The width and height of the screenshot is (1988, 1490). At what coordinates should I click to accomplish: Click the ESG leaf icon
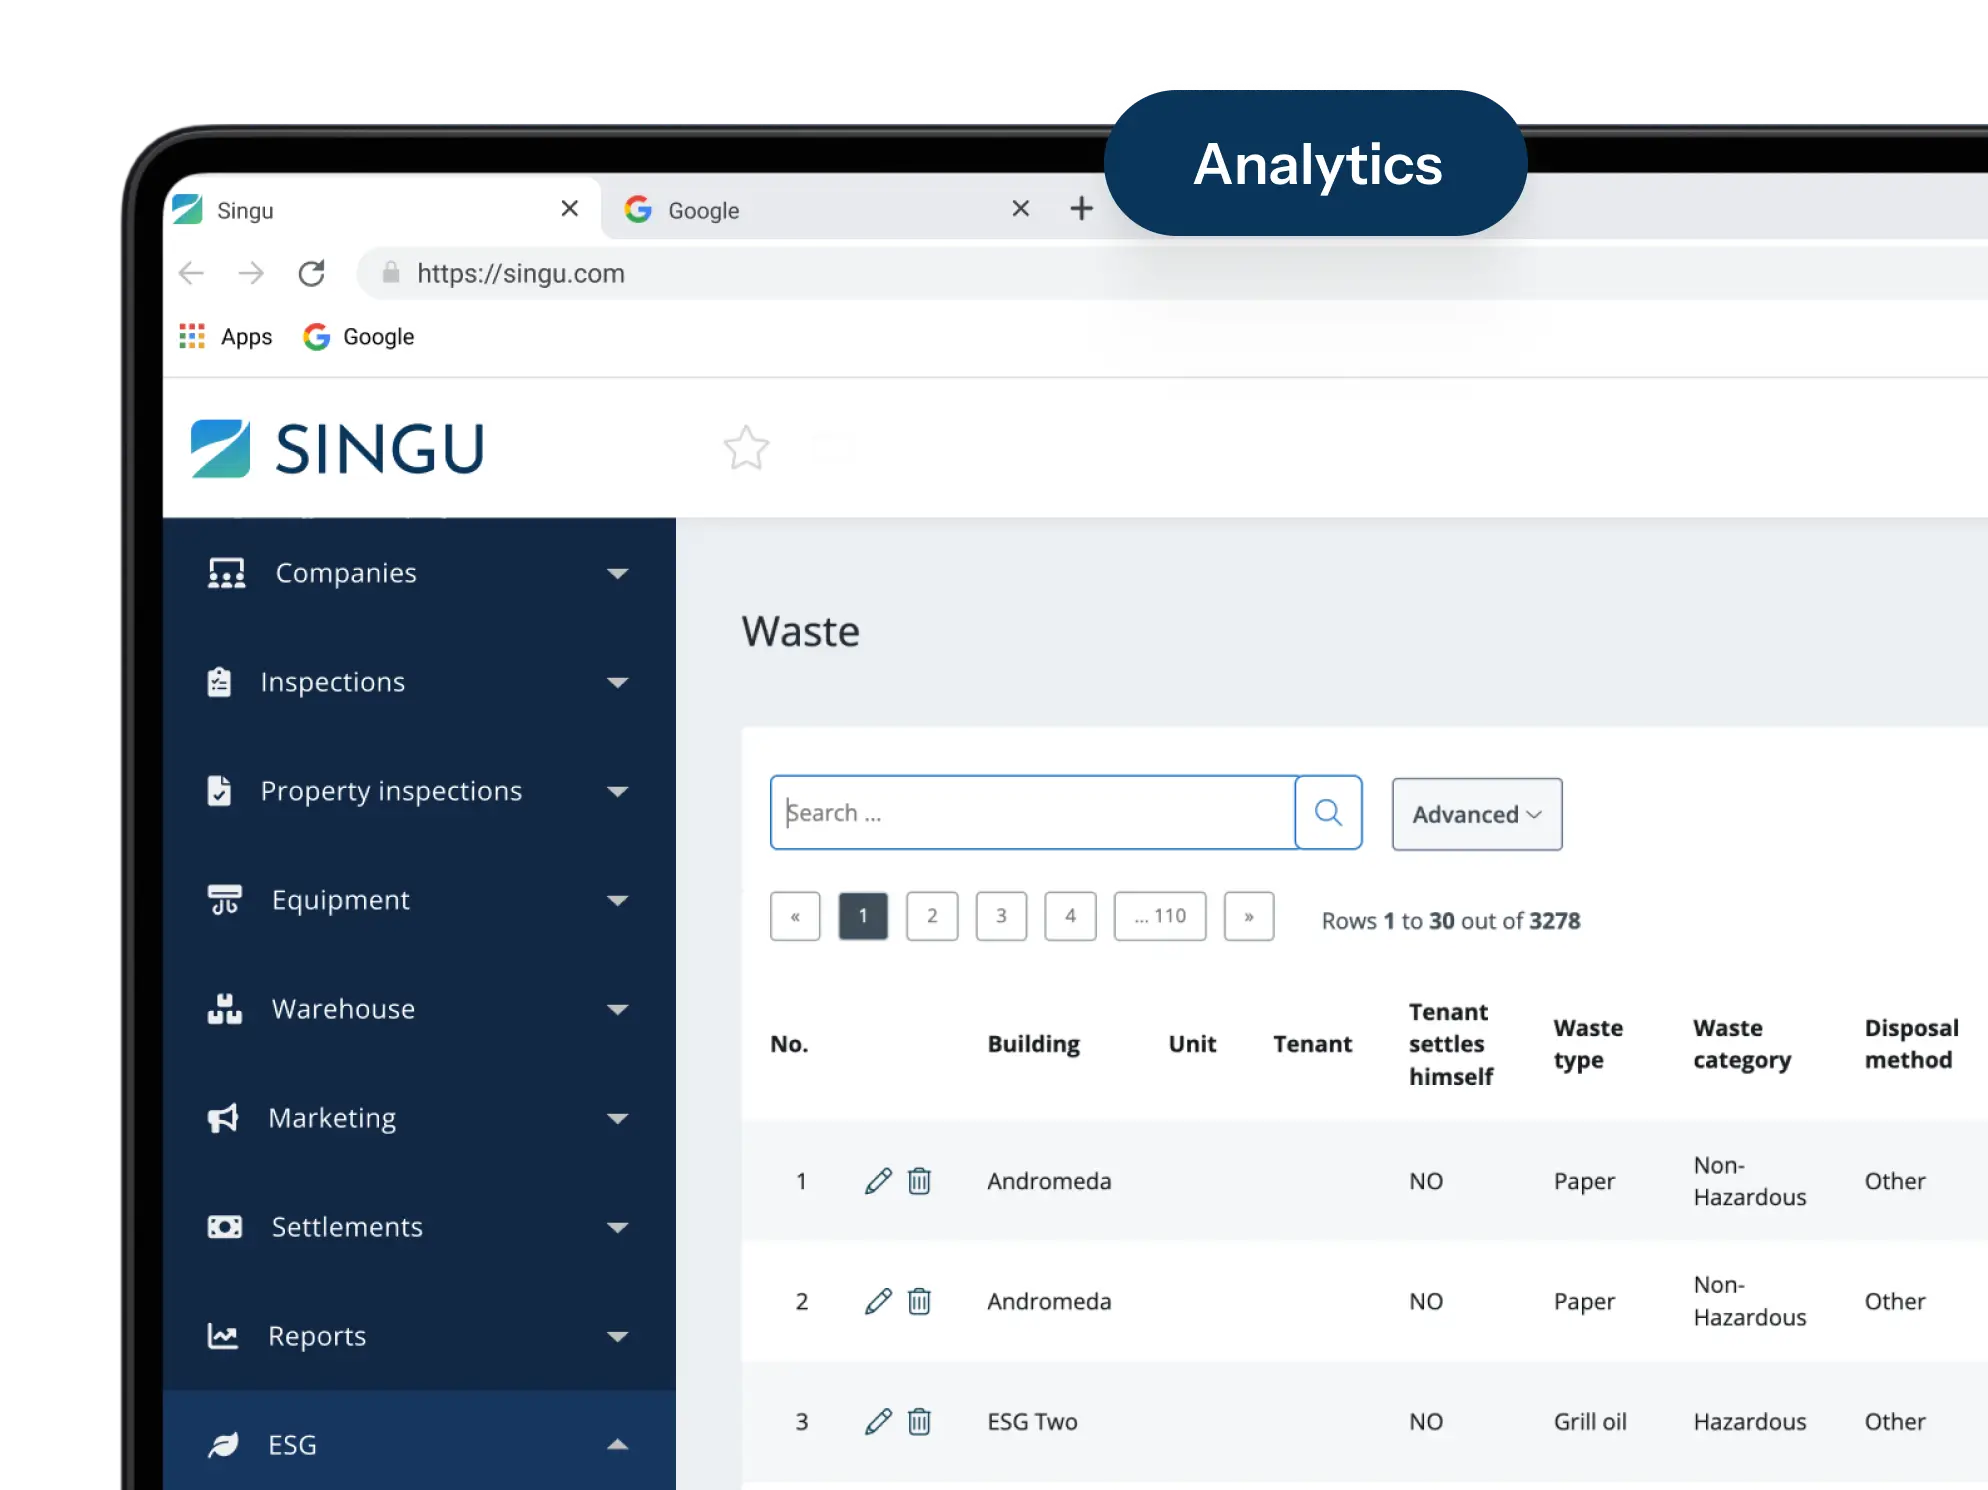223,1445
